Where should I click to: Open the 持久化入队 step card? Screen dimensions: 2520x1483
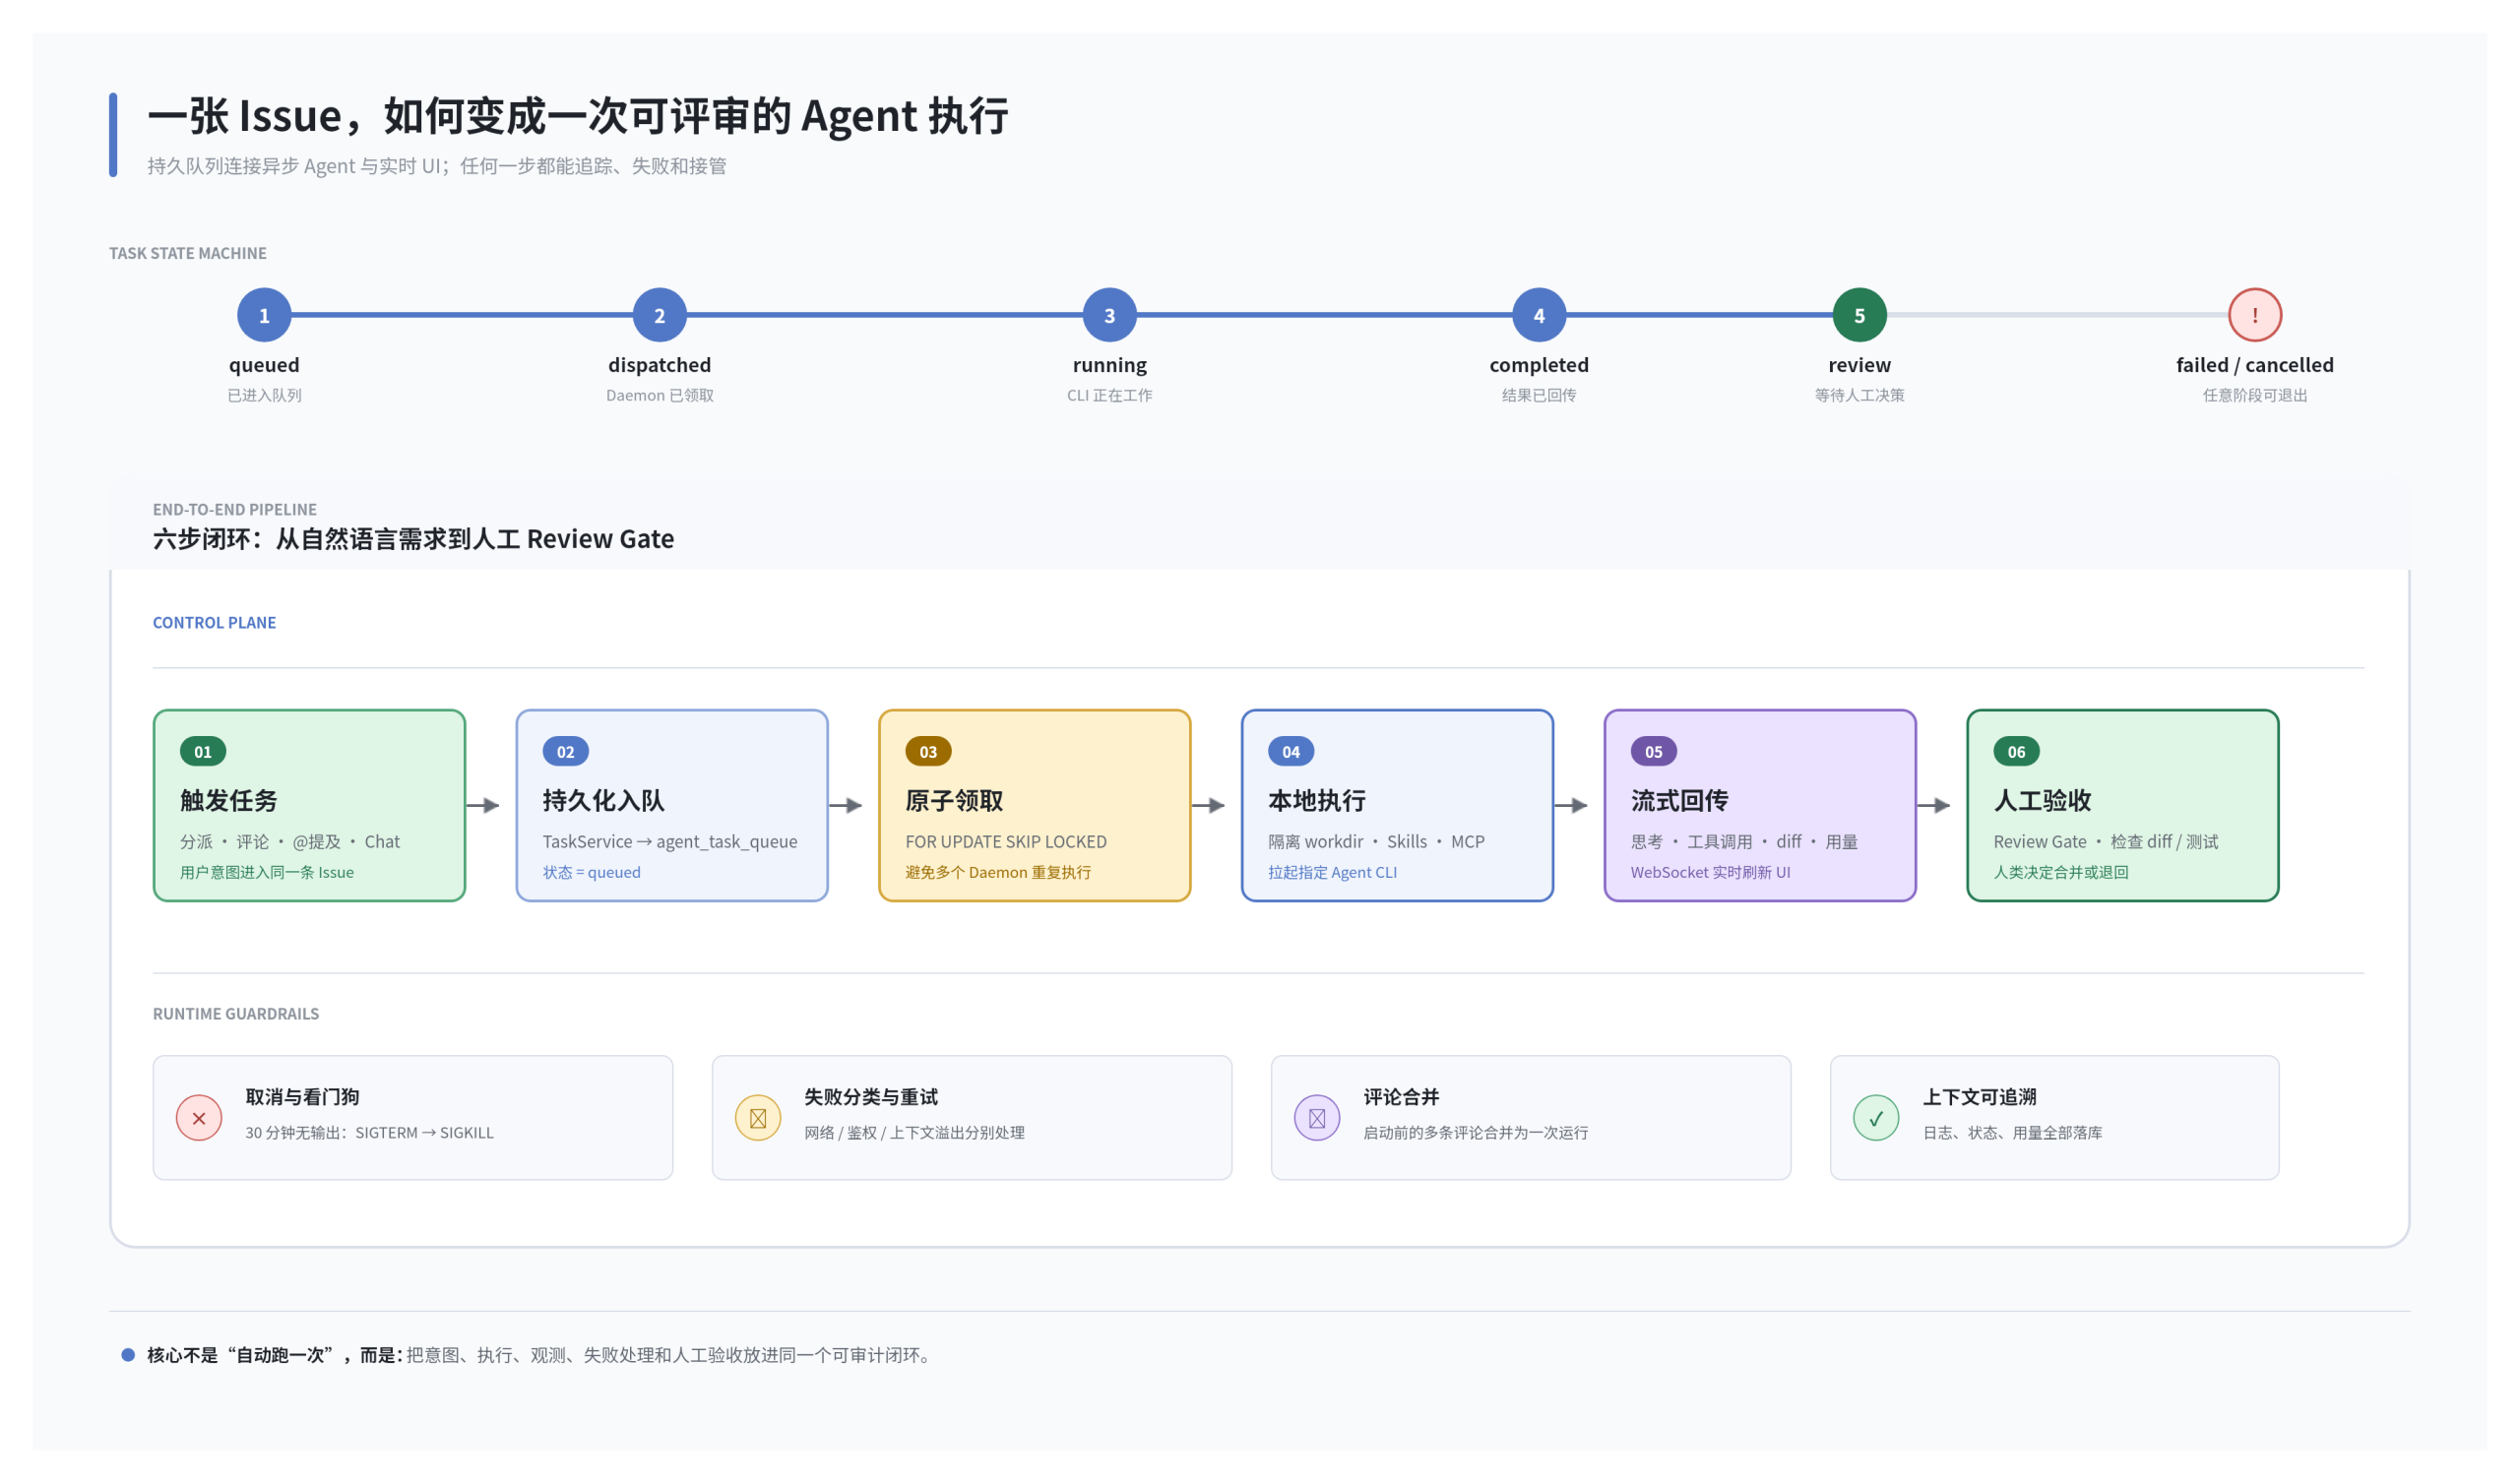[672, 806]
